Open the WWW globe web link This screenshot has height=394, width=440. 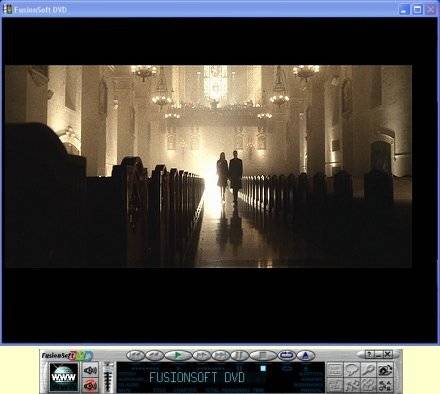64,377
